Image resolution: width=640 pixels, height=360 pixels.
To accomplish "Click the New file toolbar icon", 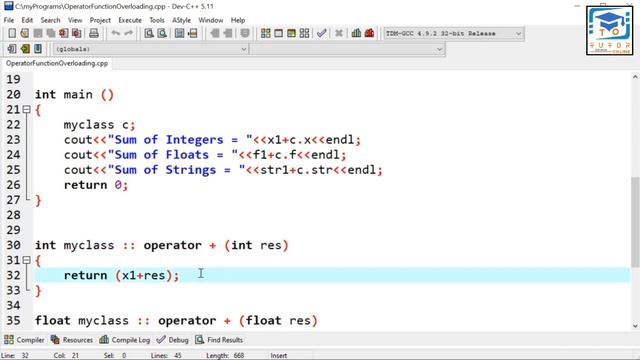I will [12, 33].
